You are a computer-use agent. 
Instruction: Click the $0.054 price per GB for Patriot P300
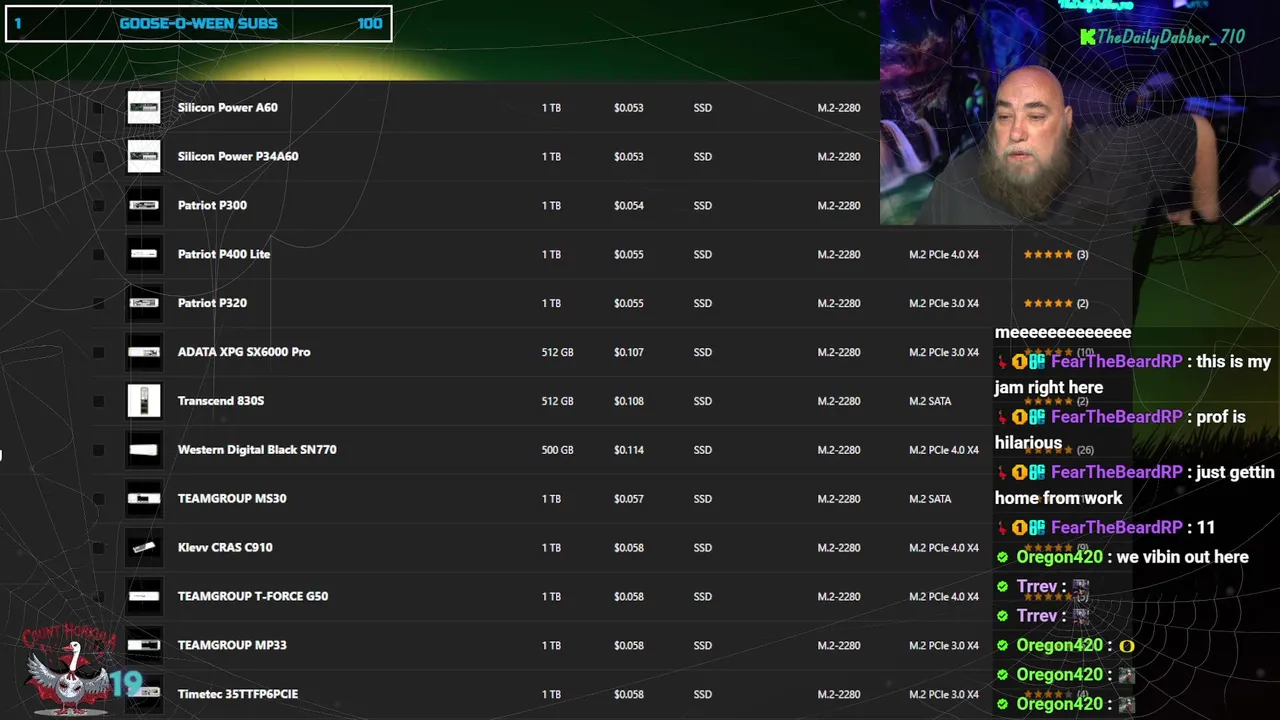[x=629, y=206]
